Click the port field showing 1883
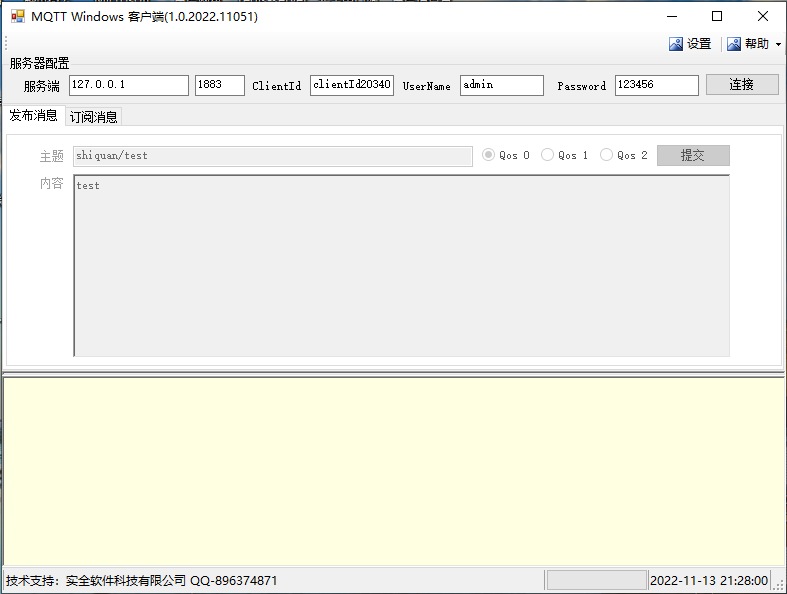Image resolution: width=787 pixels, height=594 pixels. tap(219, 85)
